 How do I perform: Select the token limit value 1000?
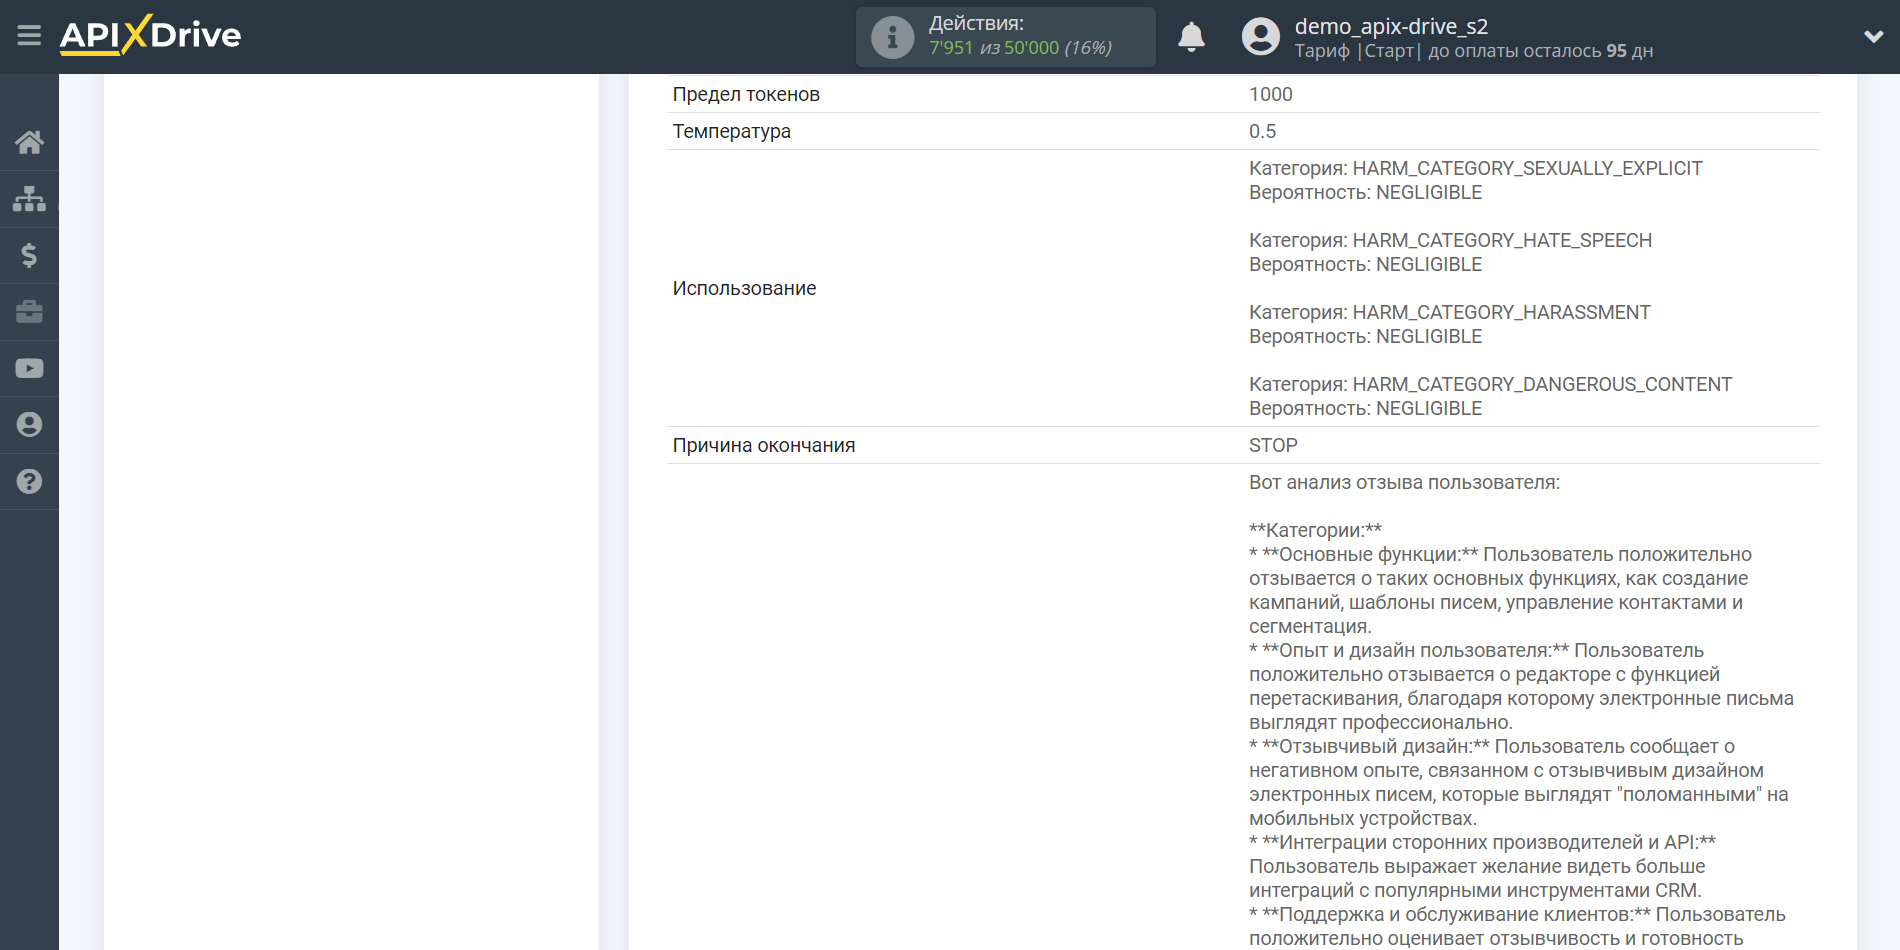(x=1270, y=94)
